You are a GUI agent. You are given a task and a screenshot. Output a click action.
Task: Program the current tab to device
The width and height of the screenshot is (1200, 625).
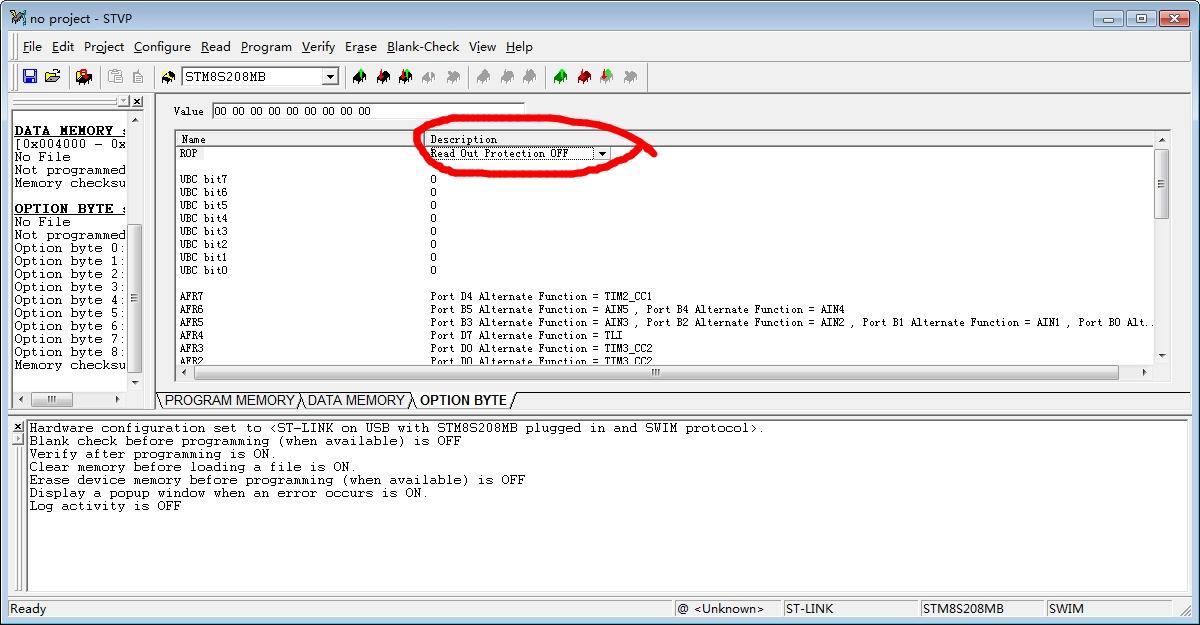(383, 76)
